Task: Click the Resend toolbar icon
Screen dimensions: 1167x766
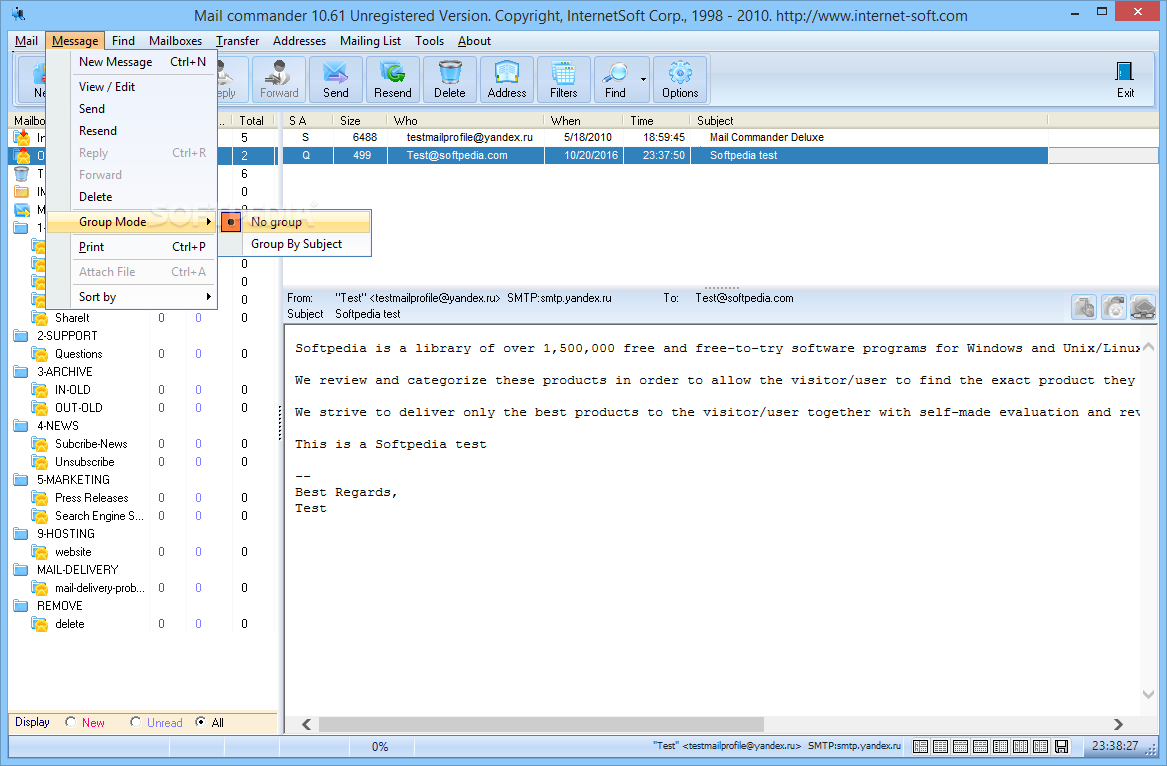Action: point(392,79)
